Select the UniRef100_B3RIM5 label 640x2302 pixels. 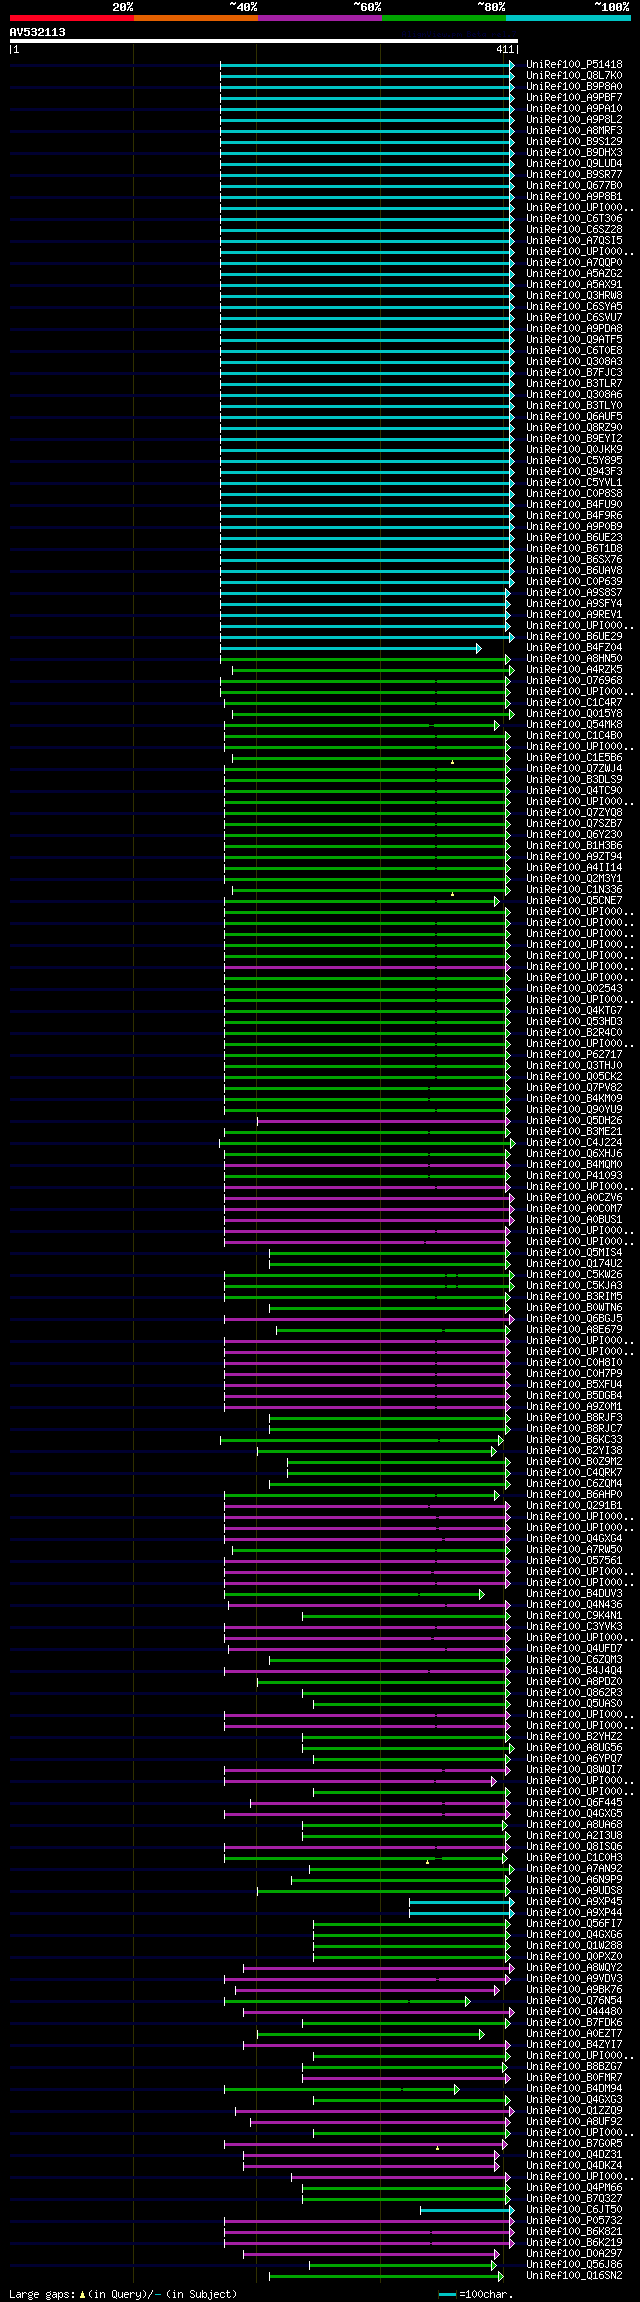tap(574, 1297)
